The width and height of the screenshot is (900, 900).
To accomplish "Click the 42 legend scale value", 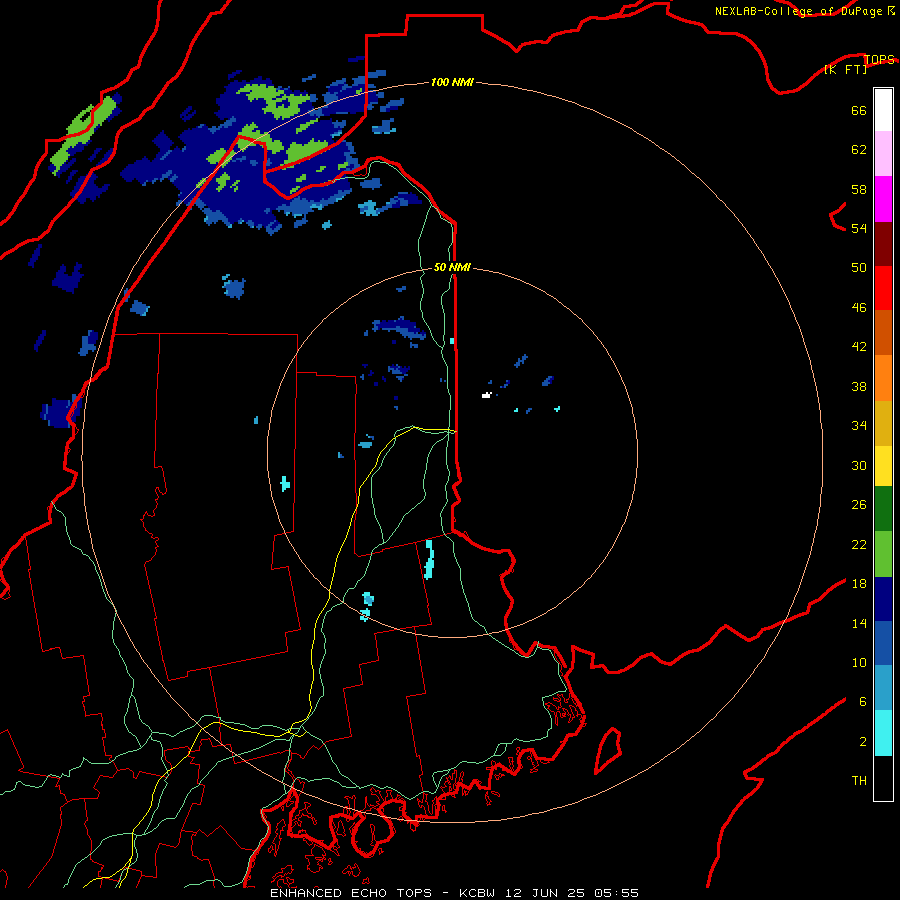I will (x=859, y=347).
